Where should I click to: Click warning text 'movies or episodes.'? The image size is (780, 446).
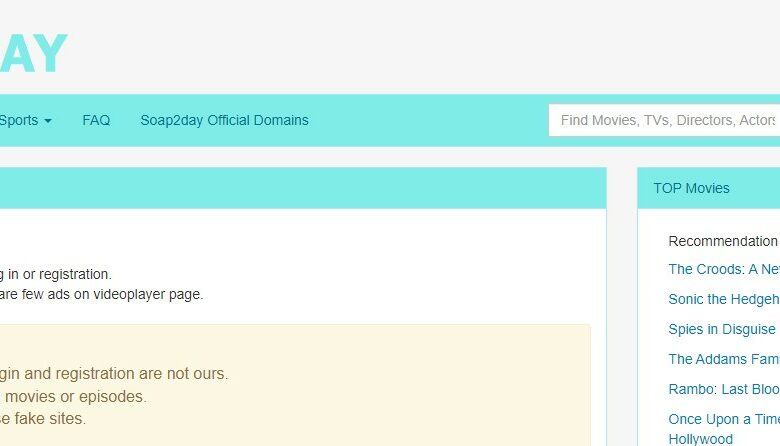(x=76, y=396)
